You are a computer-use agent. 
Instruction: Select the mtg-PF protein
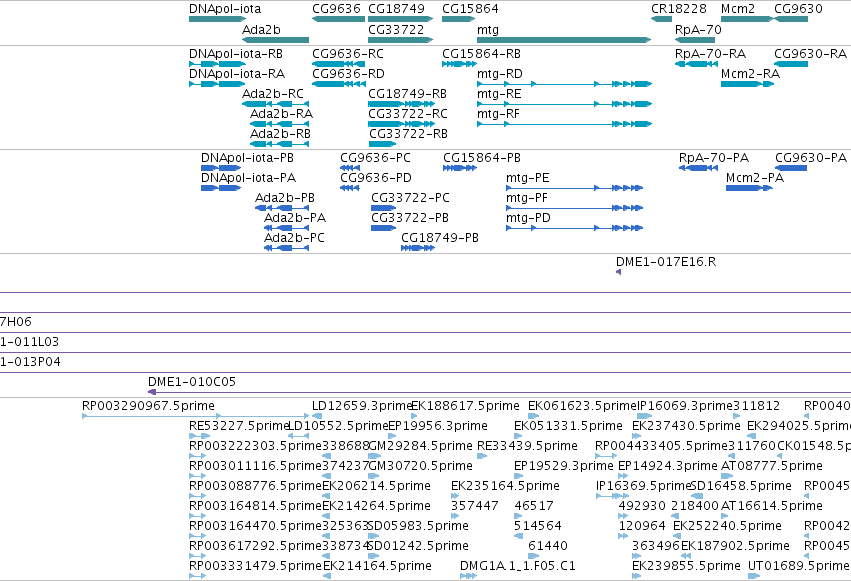(575, 208)
